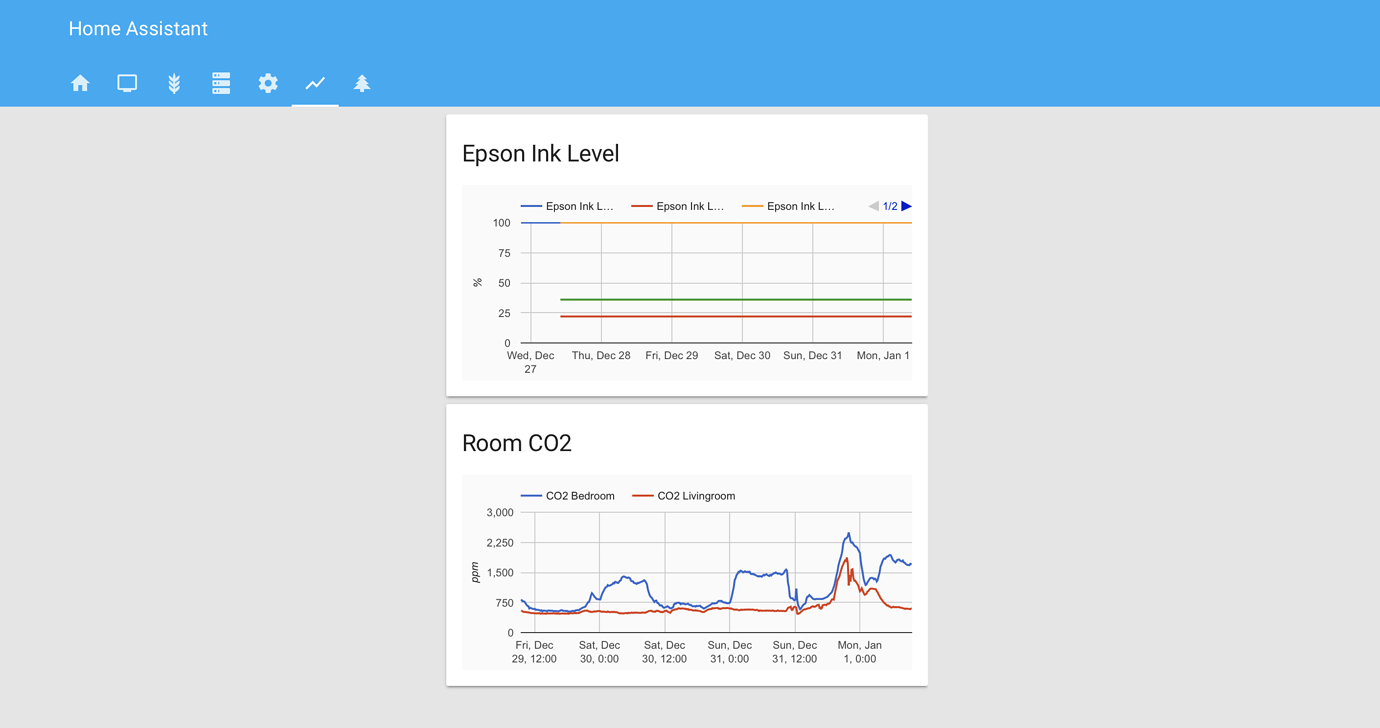Image resolution: width=1380 pixels, height=728 pixels.
Task: Open the Home Assistant overview home icon
Action: [80, 83]
